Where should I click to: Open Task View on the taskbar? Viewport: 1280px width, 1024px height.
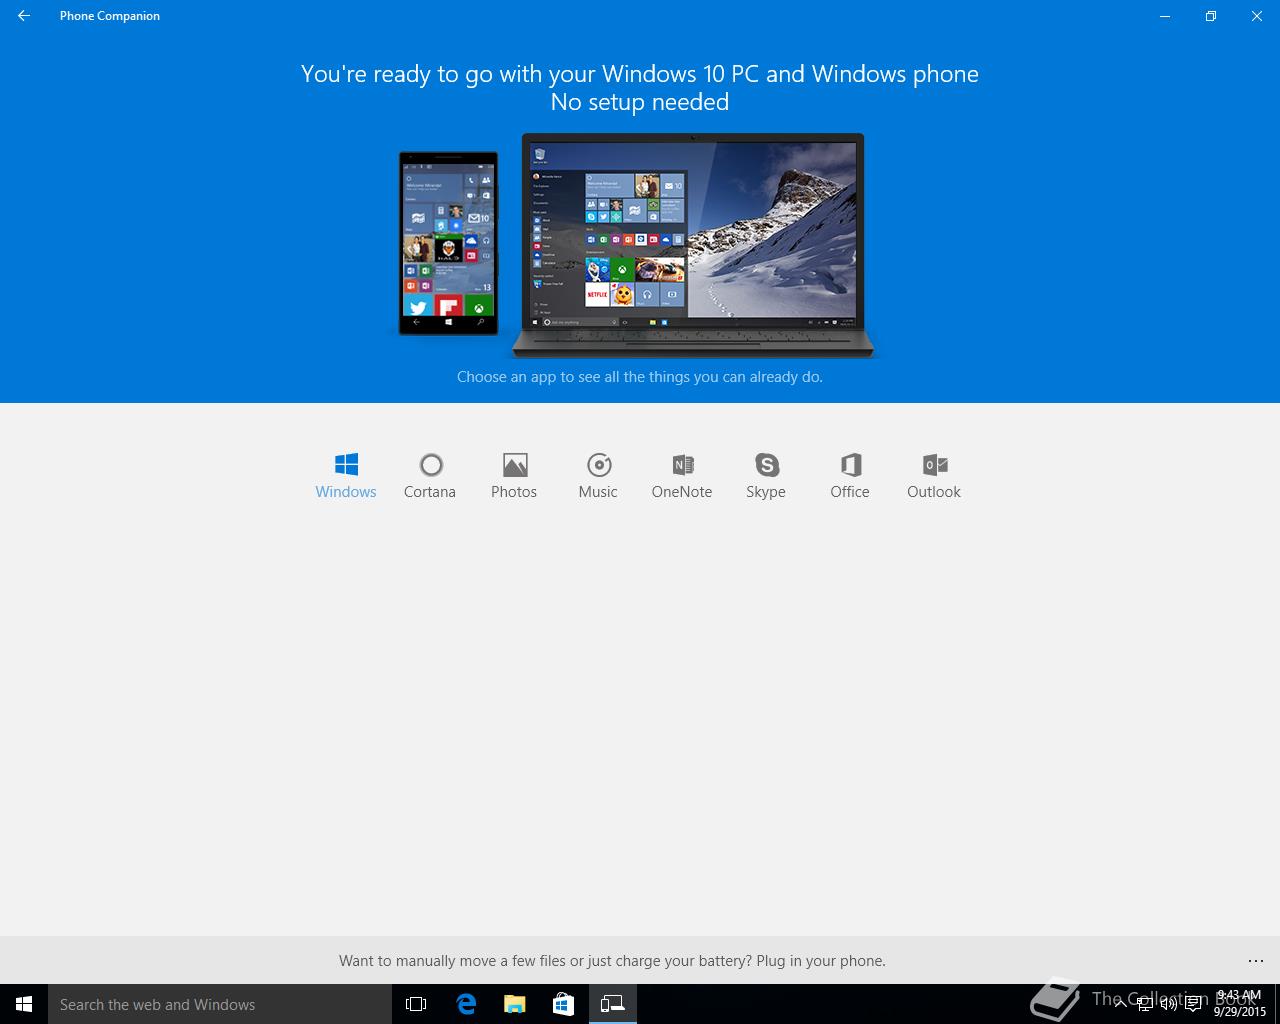click(416, 1004)
